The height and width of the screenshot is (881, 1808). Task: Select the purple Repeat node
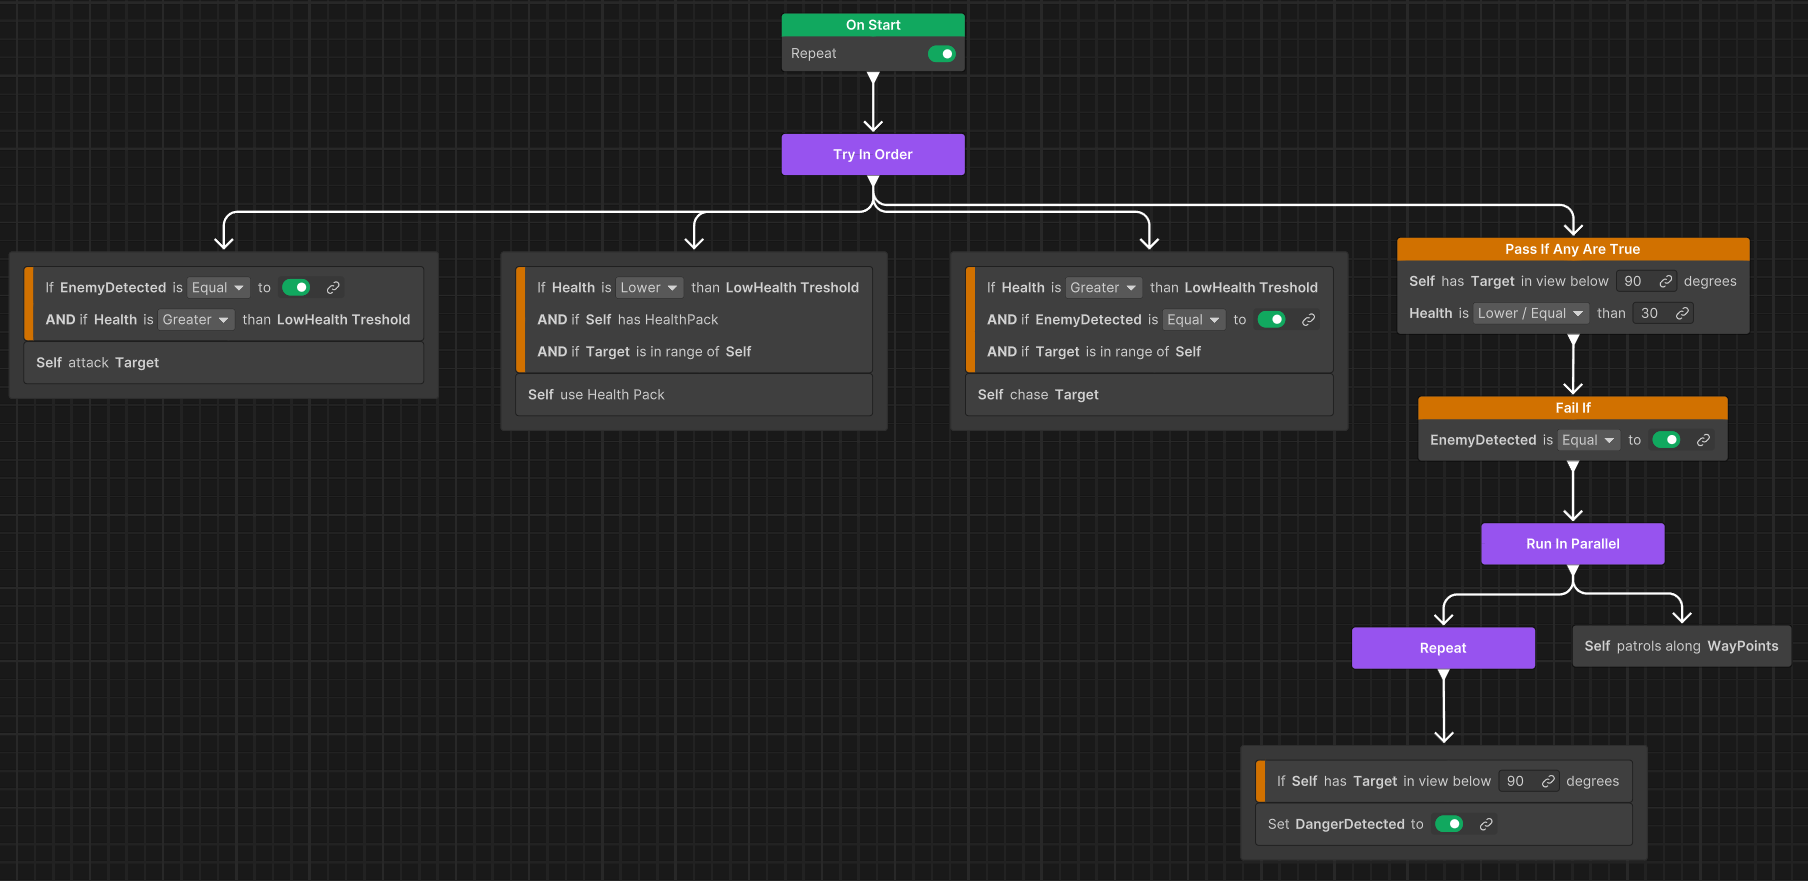[1443, 648]
